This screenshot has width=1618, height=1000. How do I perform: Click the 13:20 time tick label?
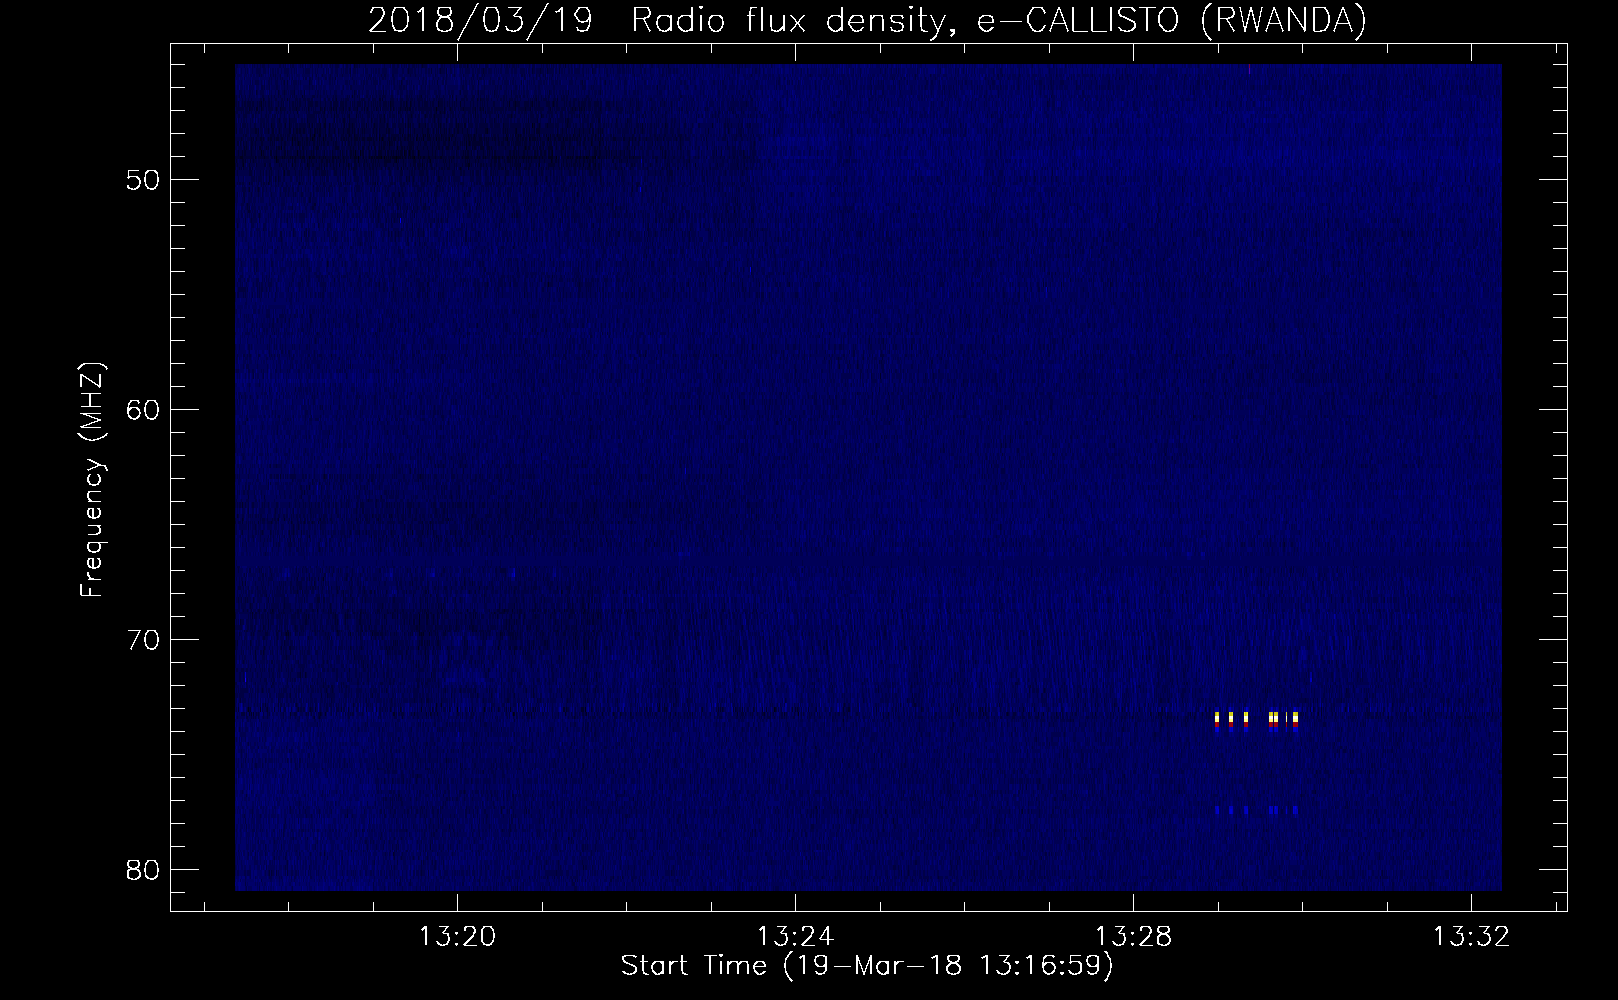coord(458,937)
